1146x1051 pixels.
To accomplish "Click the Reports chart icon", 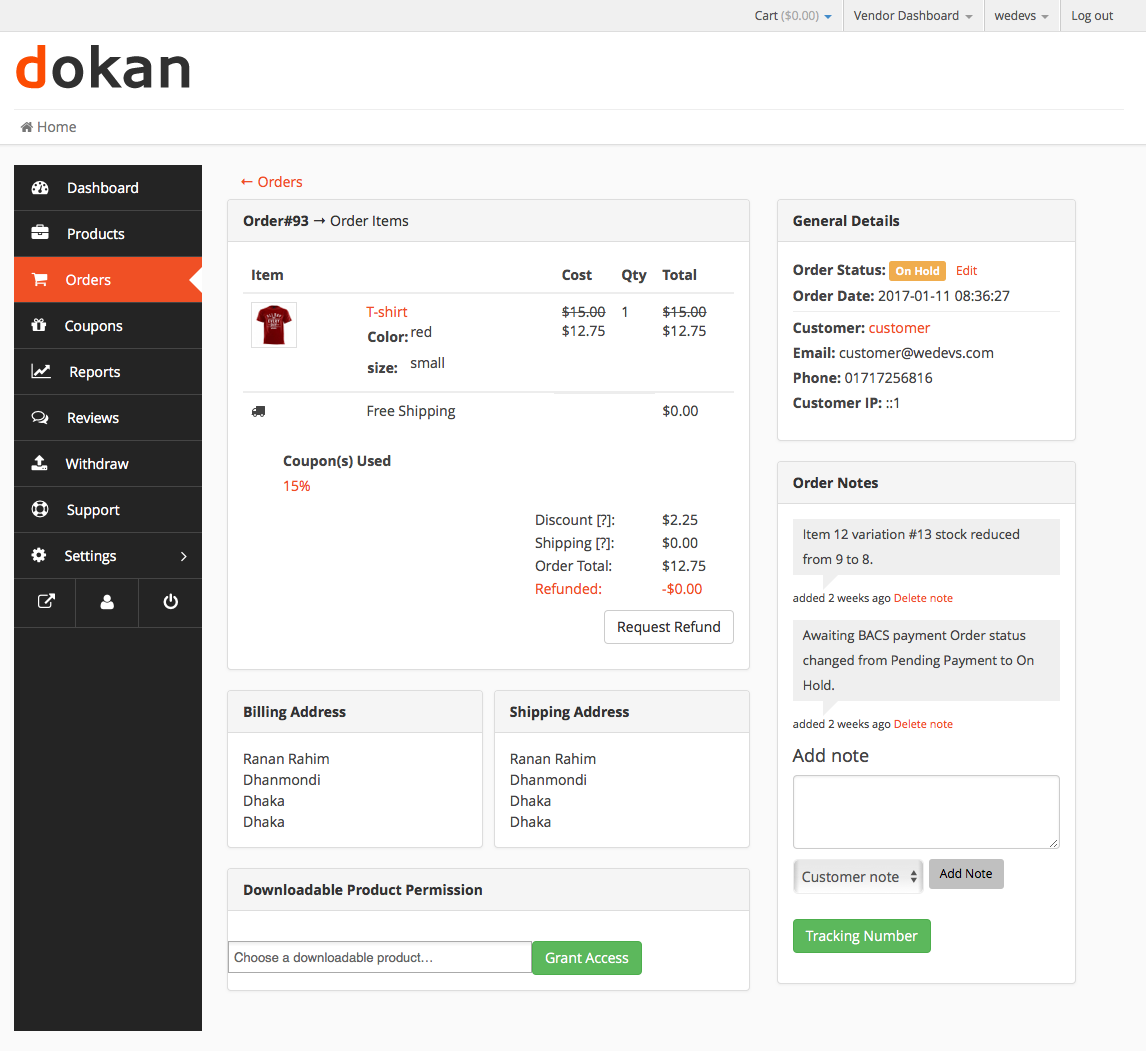I will coord(41,371).
